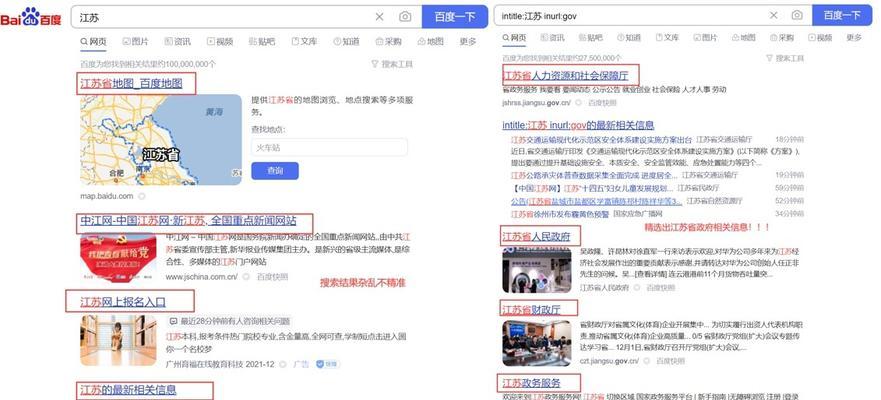Open 江苏省人民政府 result title
This screenshot has width=881, height=400.
click(x=537, y=237)
